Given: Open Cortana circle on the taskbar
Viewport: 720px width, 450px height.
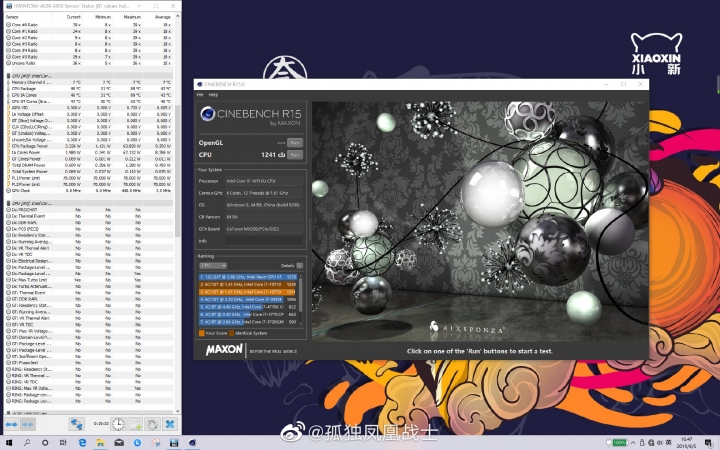Looking at the screenshot, I should [45, 443].
